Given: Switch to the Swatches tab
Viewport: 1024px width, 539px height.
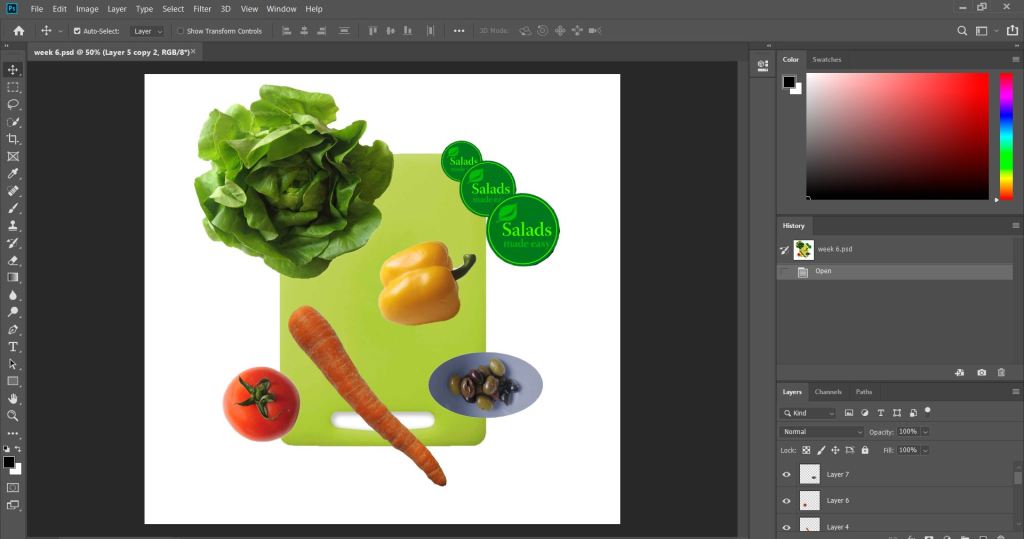Looking at the screenshot, I should pos(826,60).
